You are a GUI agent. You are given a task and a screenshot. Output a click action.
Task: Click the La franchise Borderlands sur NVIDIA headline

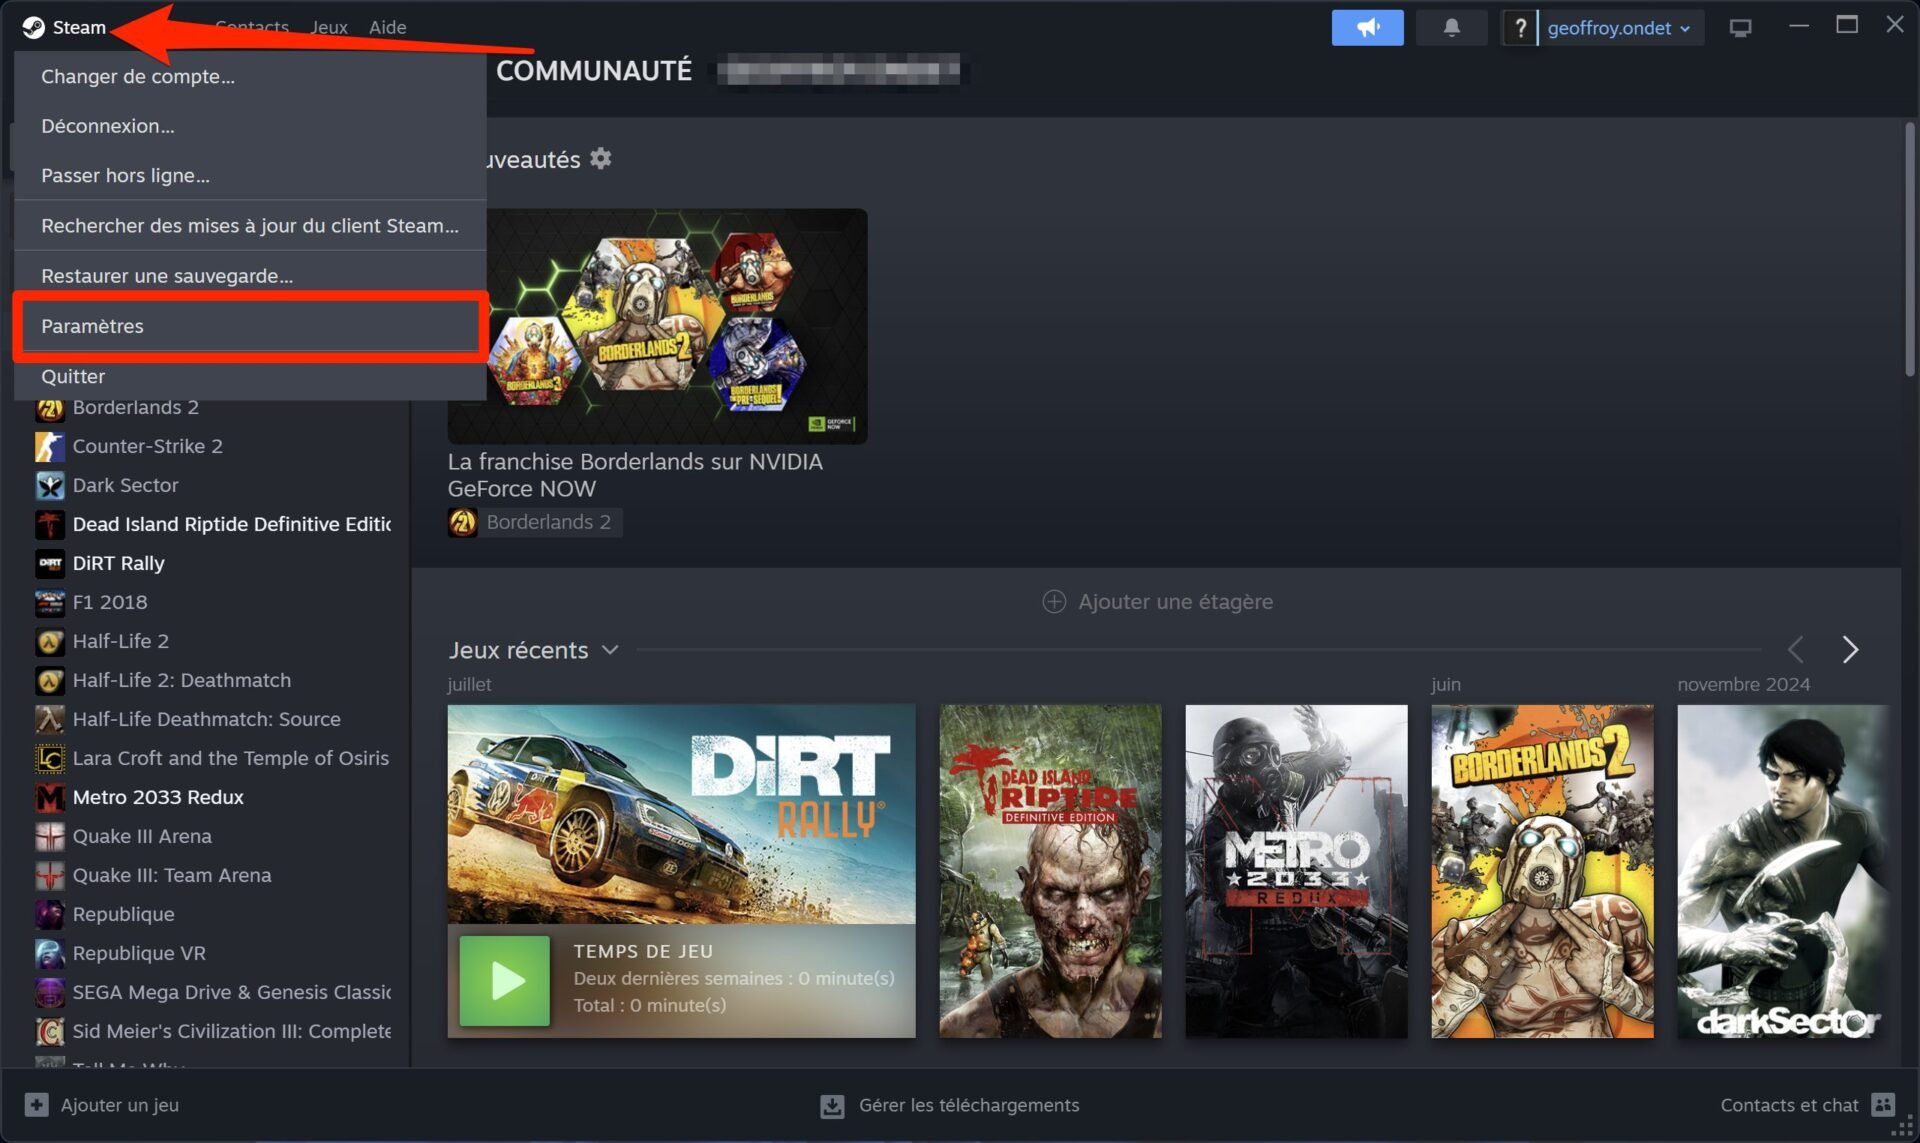[635, 475]
